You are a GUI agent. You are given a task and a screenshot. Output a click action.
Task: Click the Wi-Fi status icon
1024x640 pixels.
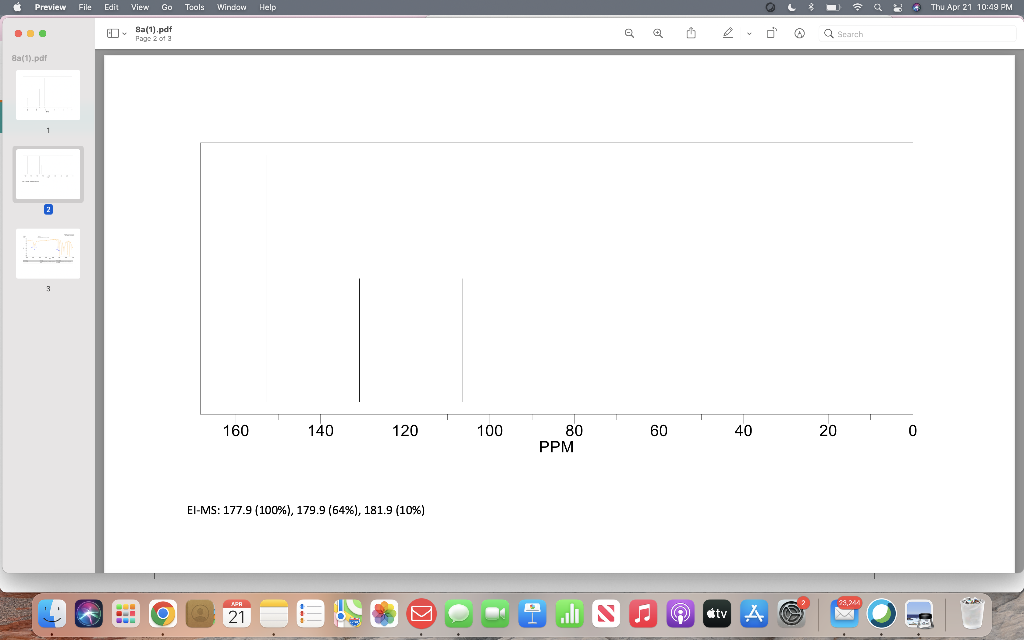coord(857,7)
